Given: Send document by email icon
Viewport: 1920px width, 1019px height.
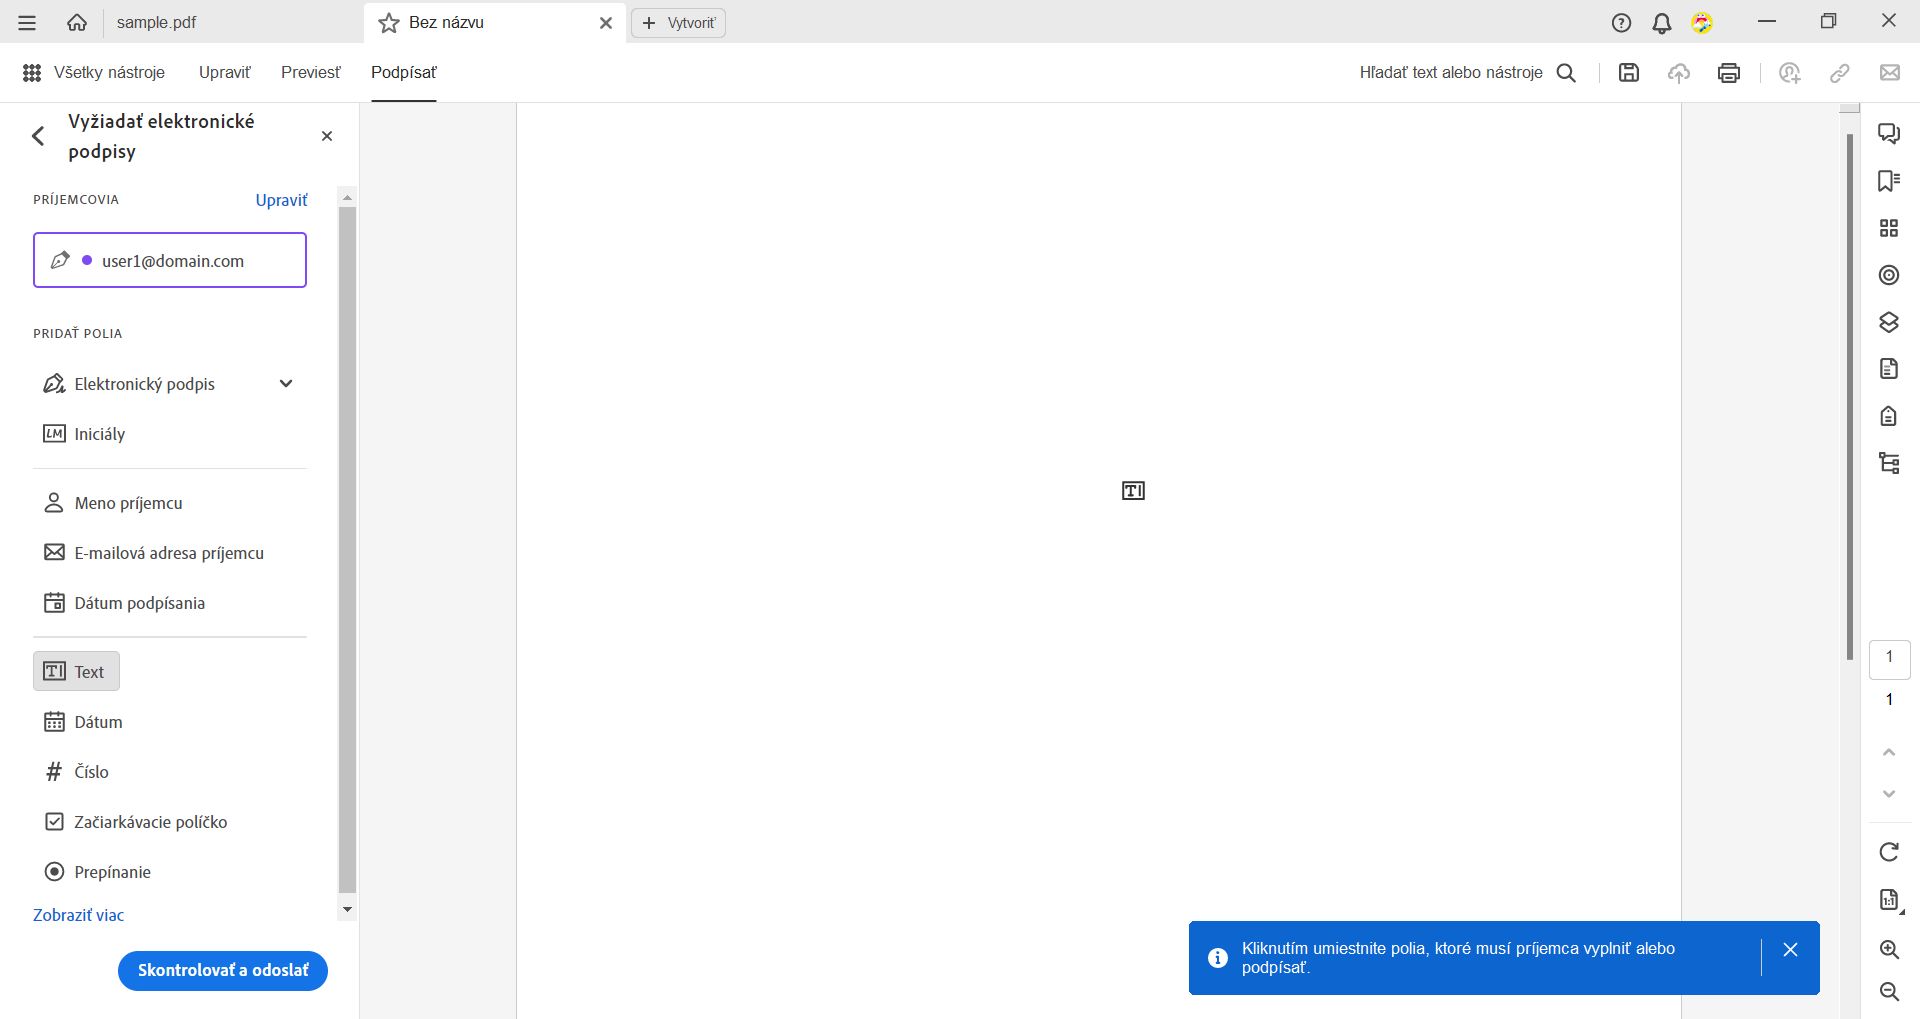Looking at the screenshot, I should 1890,72.
